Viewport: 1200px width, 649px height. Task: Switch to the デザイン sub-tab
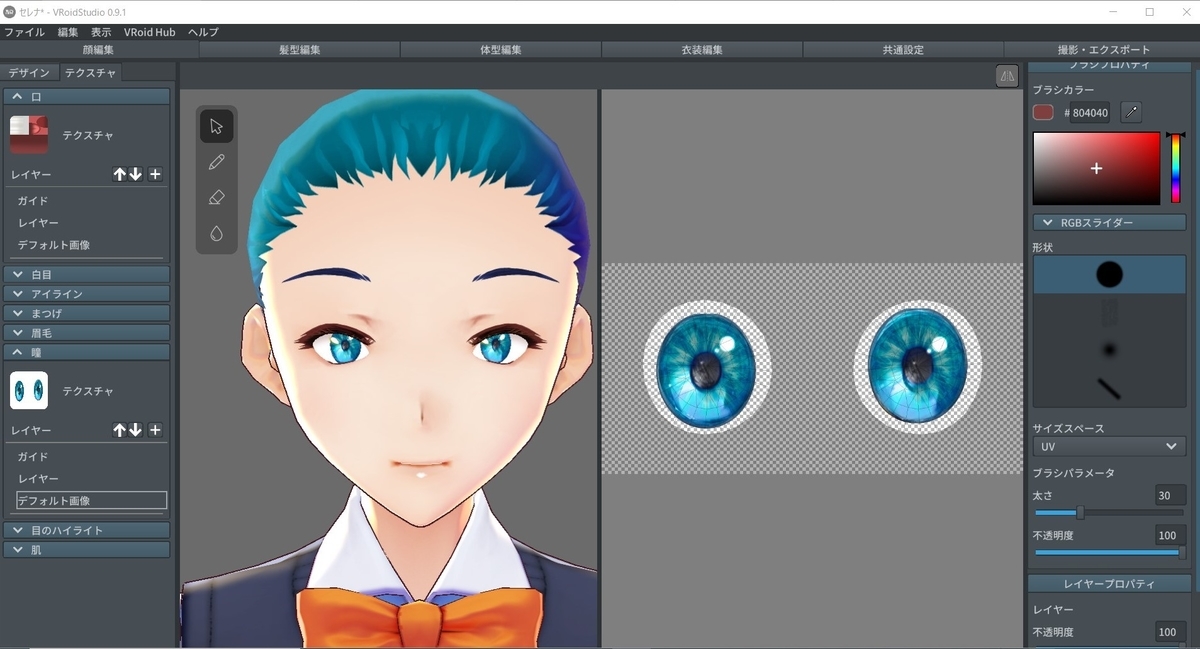(x=29, y=72)
